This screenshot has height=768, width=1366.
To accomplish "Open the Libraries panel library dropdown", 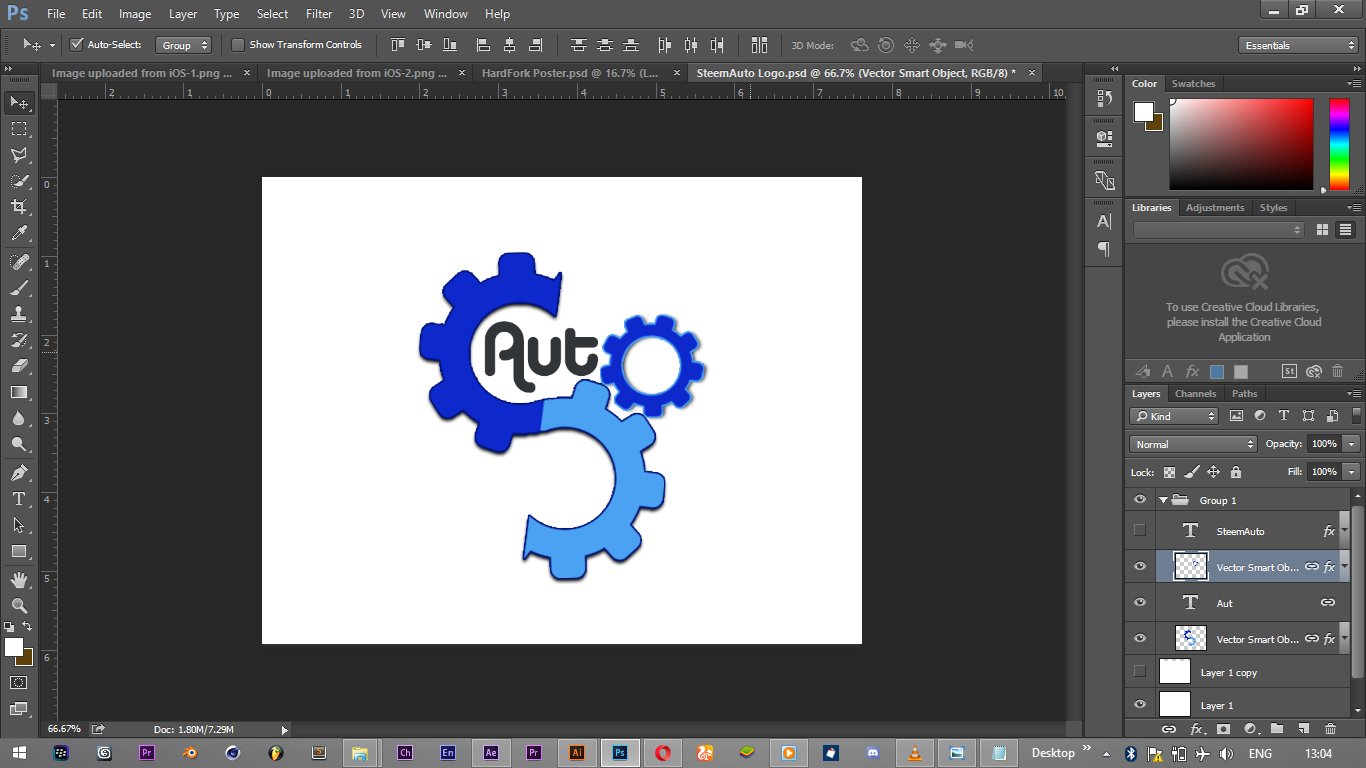I will 1219,230.
